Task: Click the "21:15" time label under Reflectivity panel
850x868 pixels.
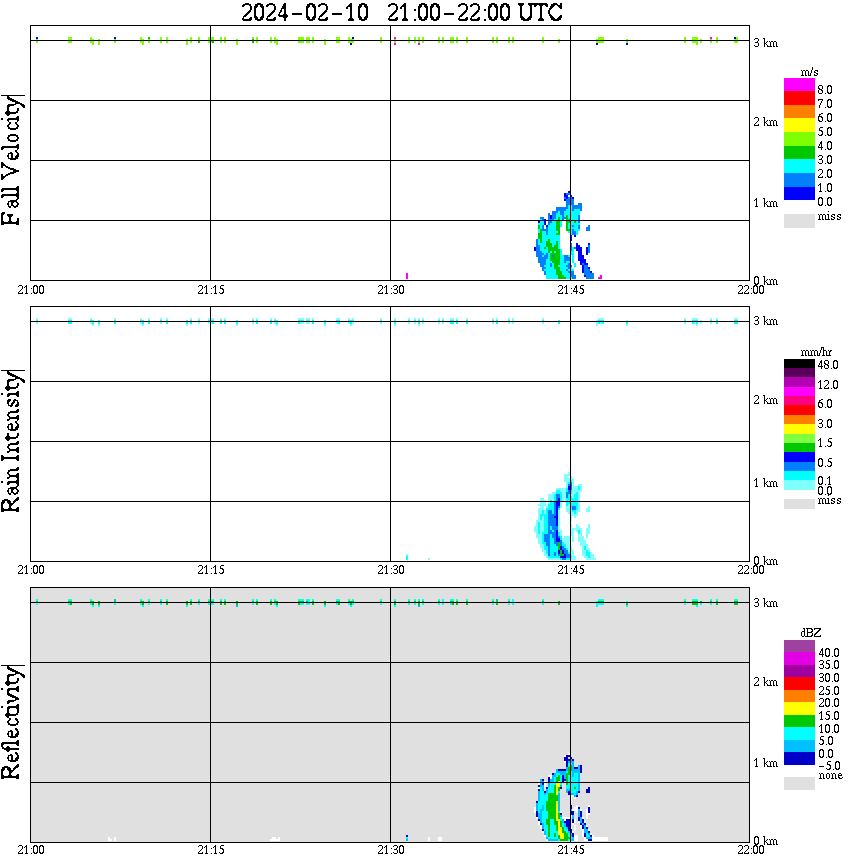Action: [210, 850]
